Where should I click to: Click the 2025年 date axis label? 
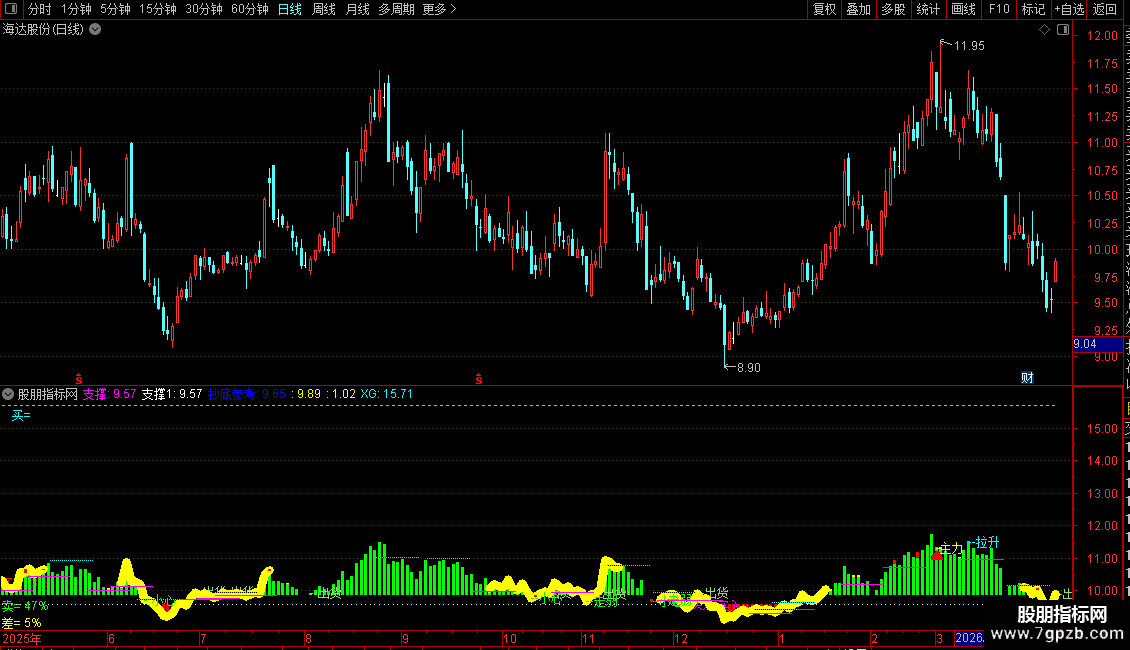tap(22, 638)
